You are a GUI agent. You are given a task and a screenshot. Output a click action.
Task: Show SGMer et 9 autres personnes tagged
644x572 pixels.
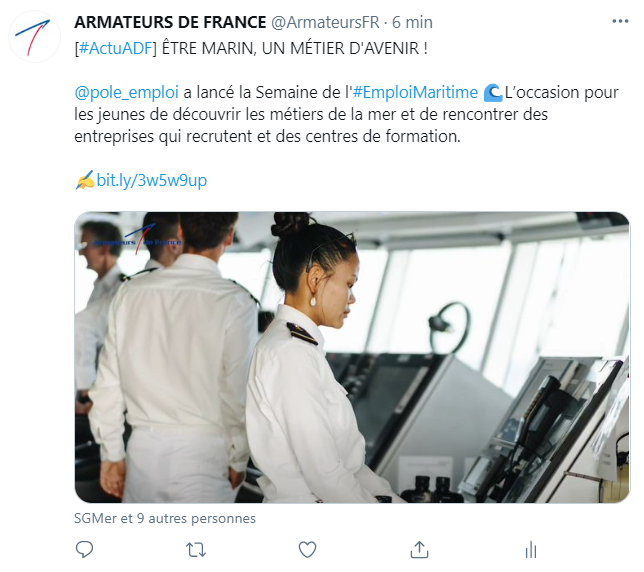tap(165, 518)
